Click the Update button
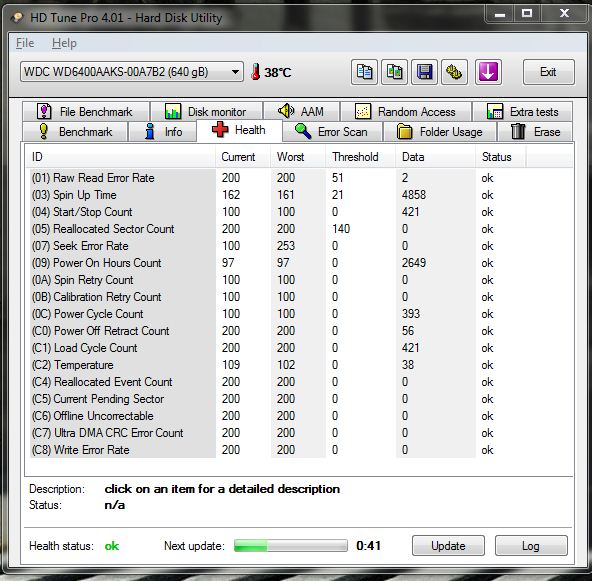This screenshot has width=592, height=581. [448, 546]
